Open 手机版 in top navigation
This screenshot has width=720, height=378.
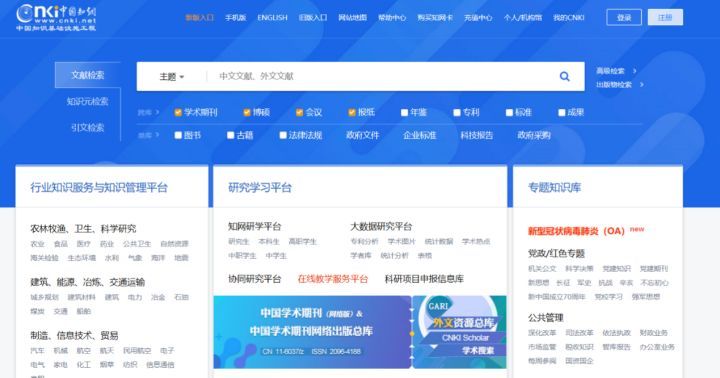[235, 17]
